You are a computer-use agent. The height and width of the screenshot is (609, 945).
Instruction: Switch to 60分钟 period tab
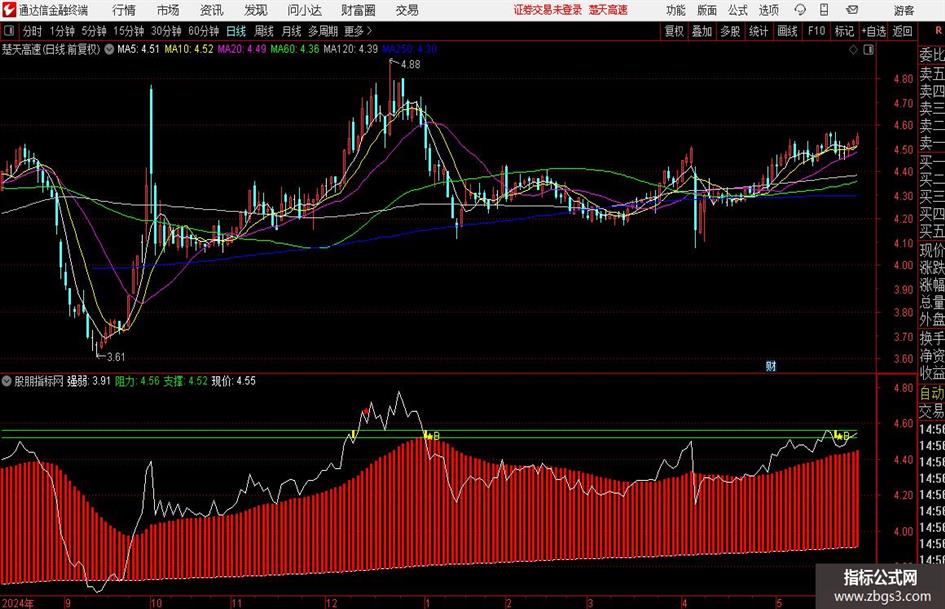click(203, 31)
